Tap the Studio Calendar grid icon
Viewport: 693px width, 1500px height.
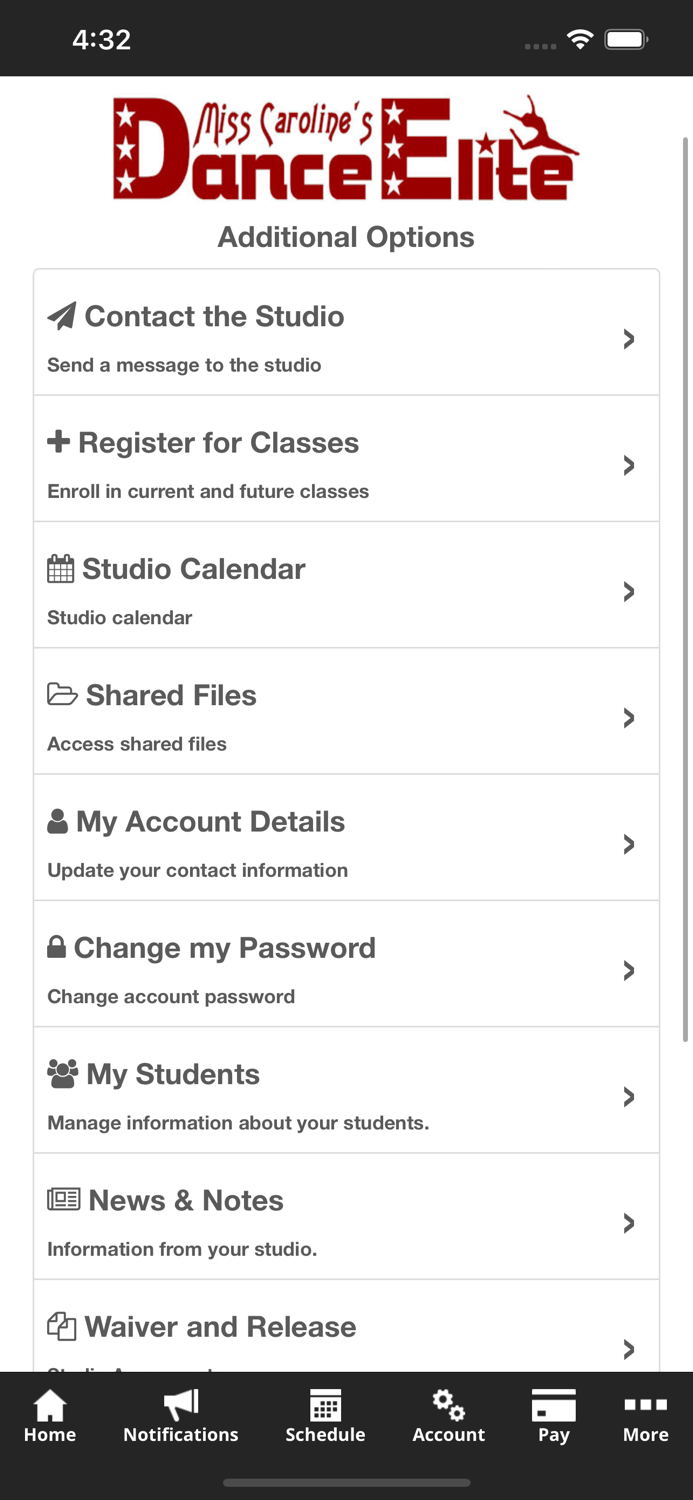click(61, 569)
